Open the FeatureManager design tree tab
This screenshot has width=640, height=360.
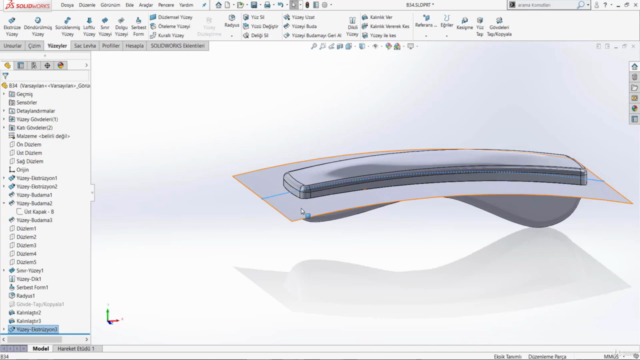7,65
